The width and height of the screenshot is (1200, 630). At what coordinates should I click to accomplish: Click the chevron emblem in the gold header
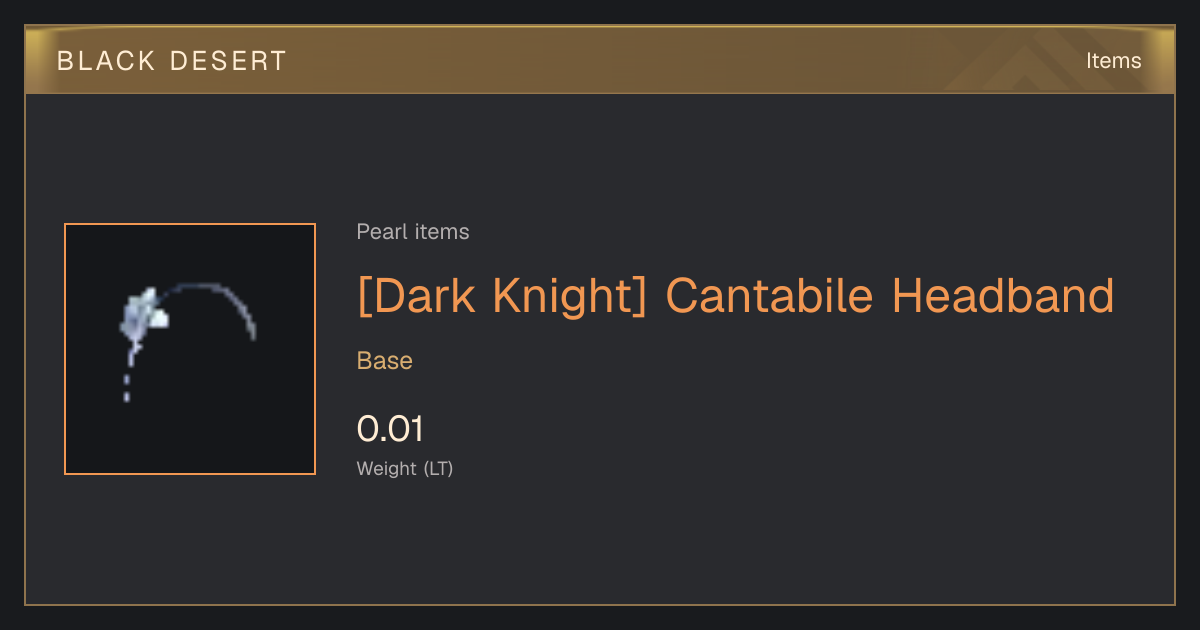[x=1039, y=61]
